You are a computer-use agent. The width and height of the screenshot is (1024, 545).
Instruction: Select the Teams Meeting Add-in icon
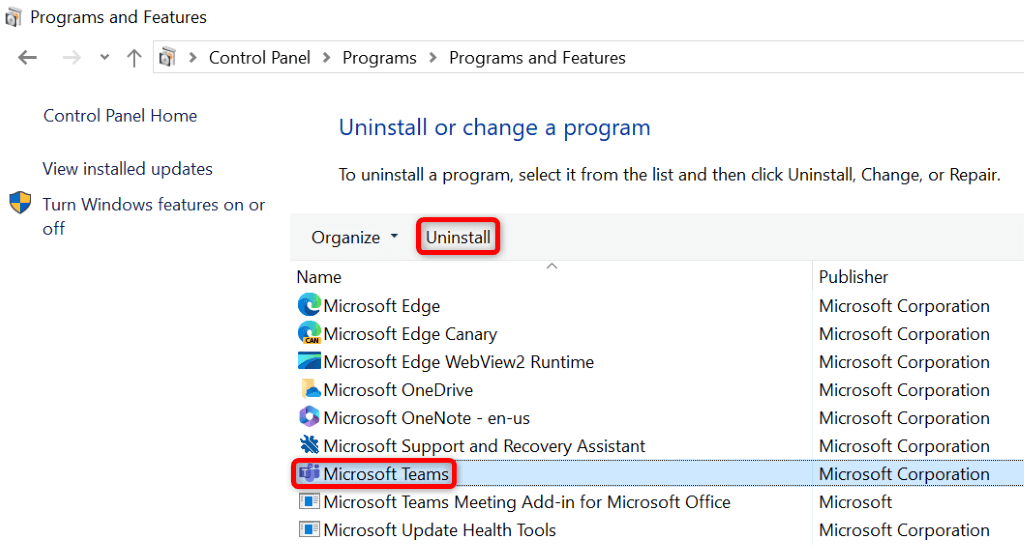coord(309,502)
